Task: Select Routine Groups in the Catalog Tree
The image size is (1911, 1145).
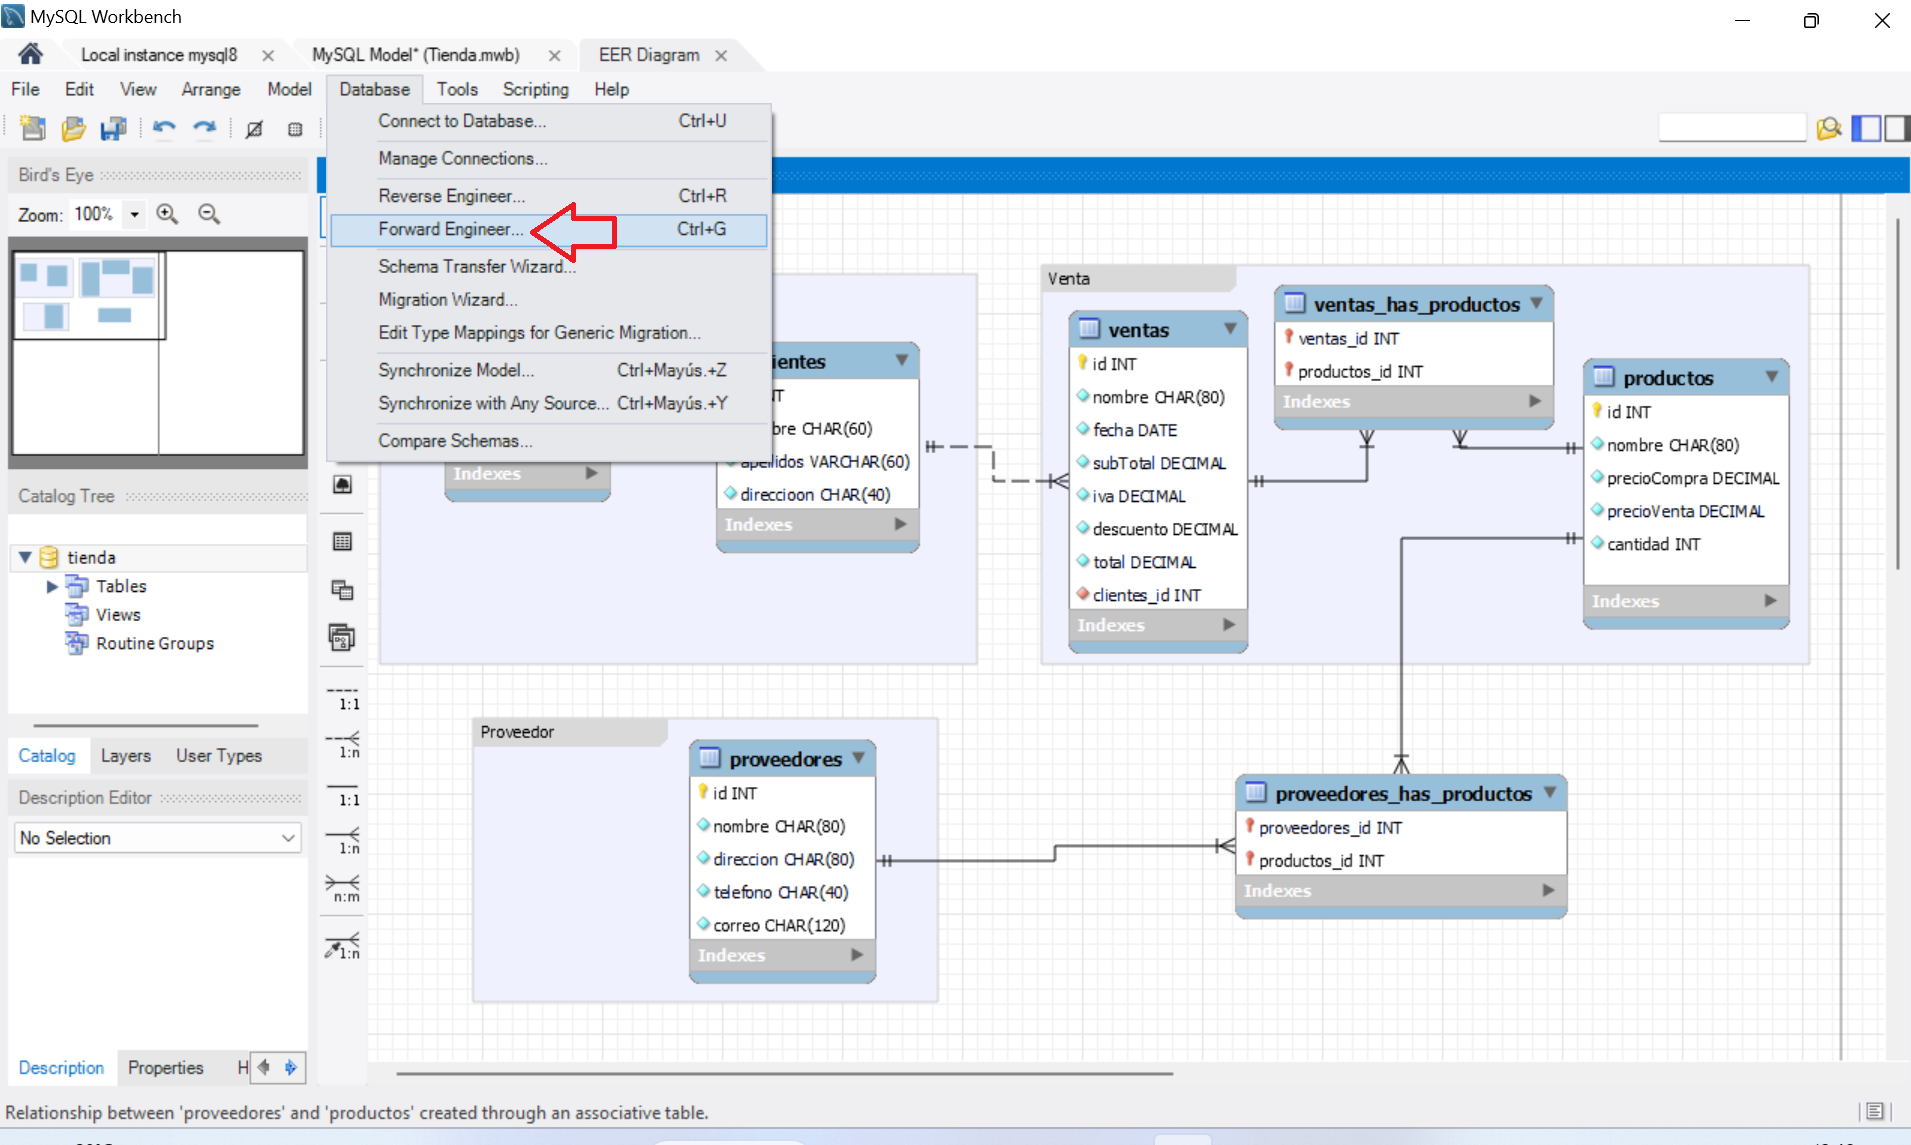Action: [x=155, y=643]
